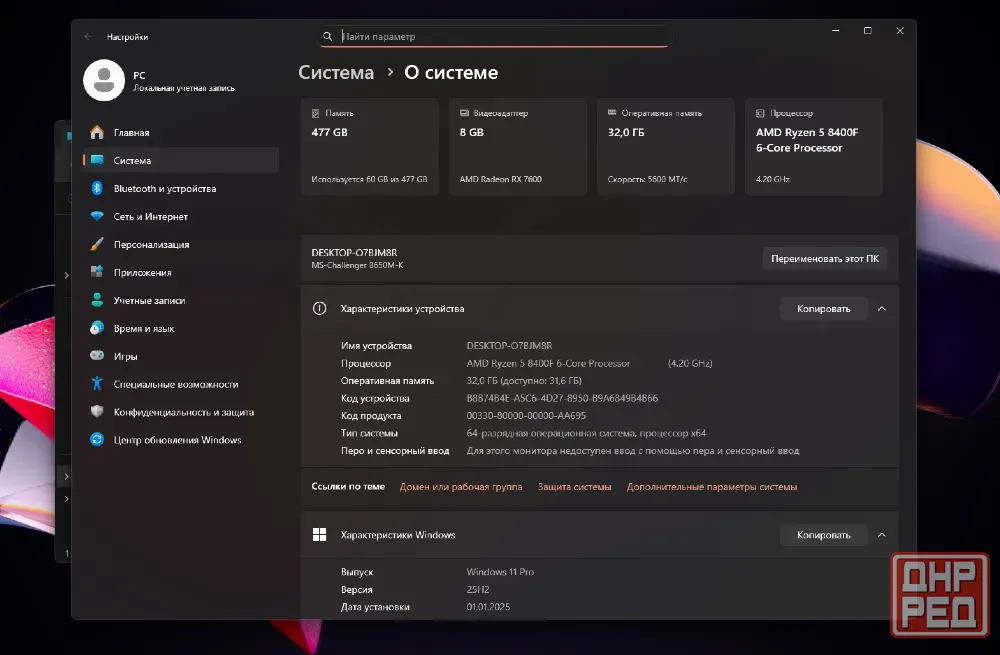Click the PC user avatar picture
The image size is (1000, 655).
(x=104, y=80)
